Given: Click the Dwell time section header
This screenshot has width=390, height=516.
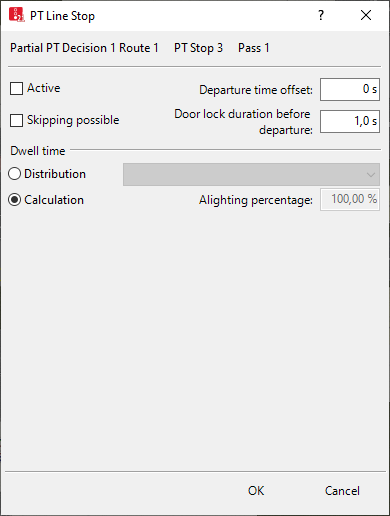Looking at the screenshot, I should point(38,151).
